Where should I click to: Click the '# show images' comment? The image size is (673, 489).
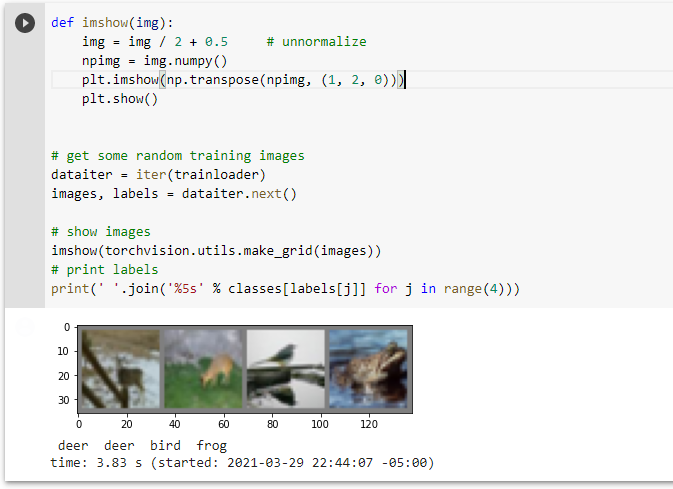coord(101,232)
